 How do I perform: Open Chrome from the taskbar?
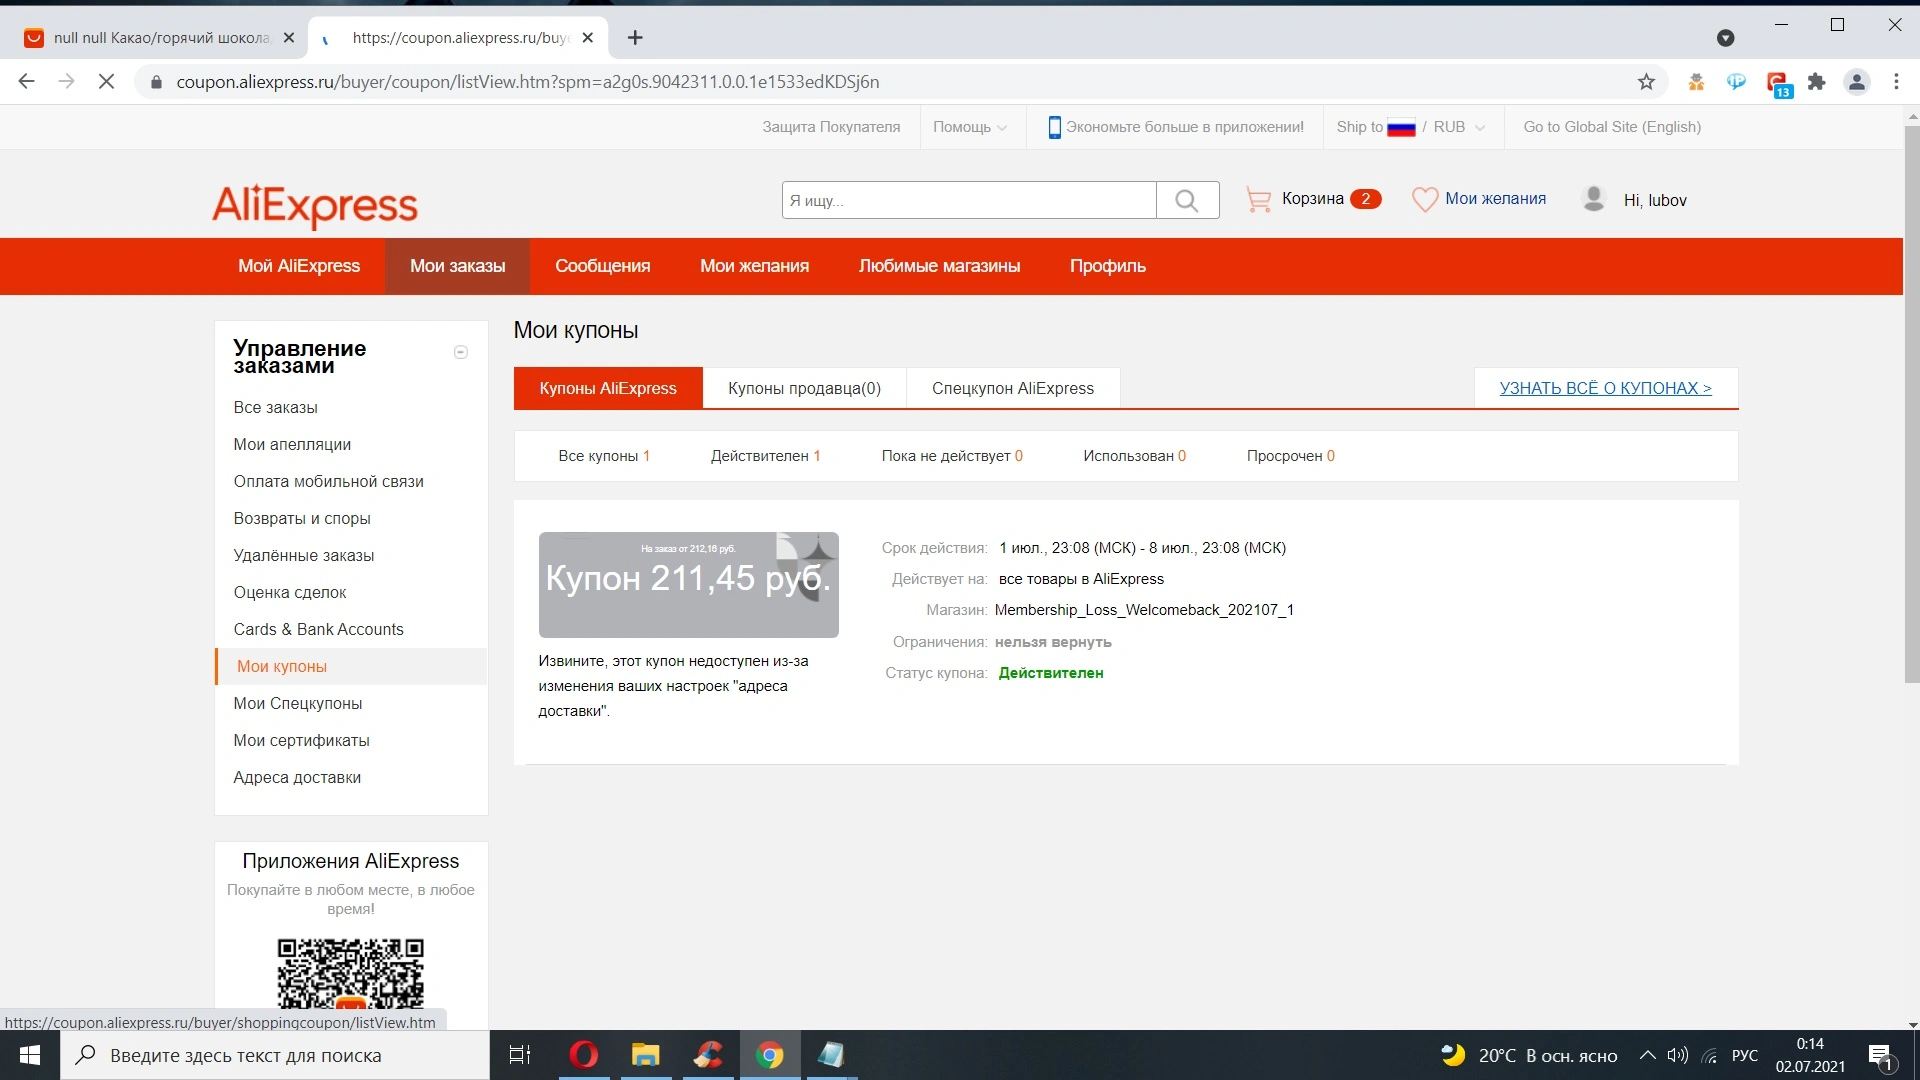coord(769,1055)
